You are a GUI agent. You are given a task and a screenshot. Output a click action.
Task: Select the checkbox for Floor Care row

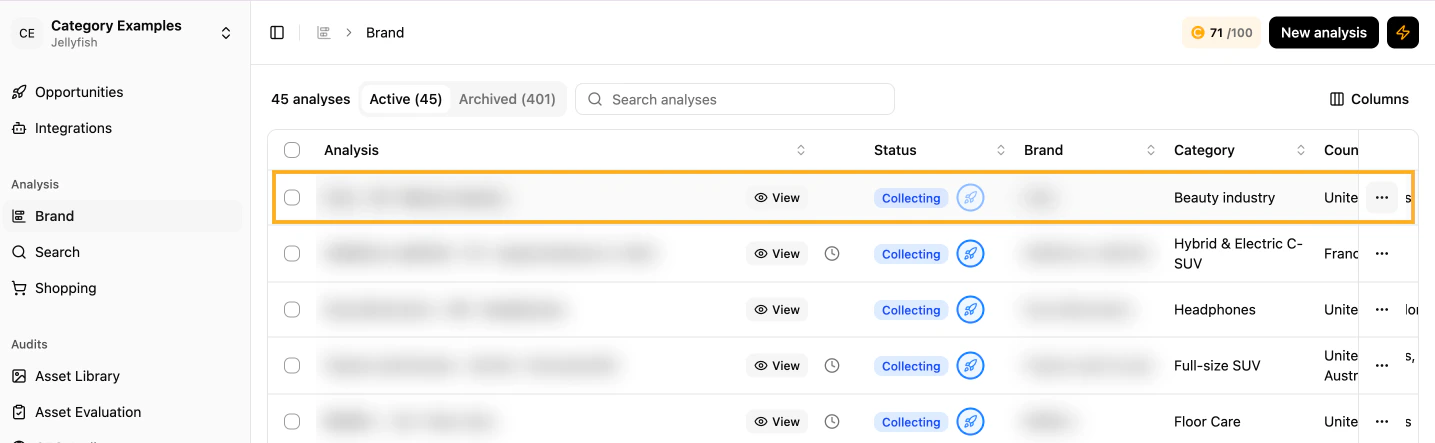292,422
